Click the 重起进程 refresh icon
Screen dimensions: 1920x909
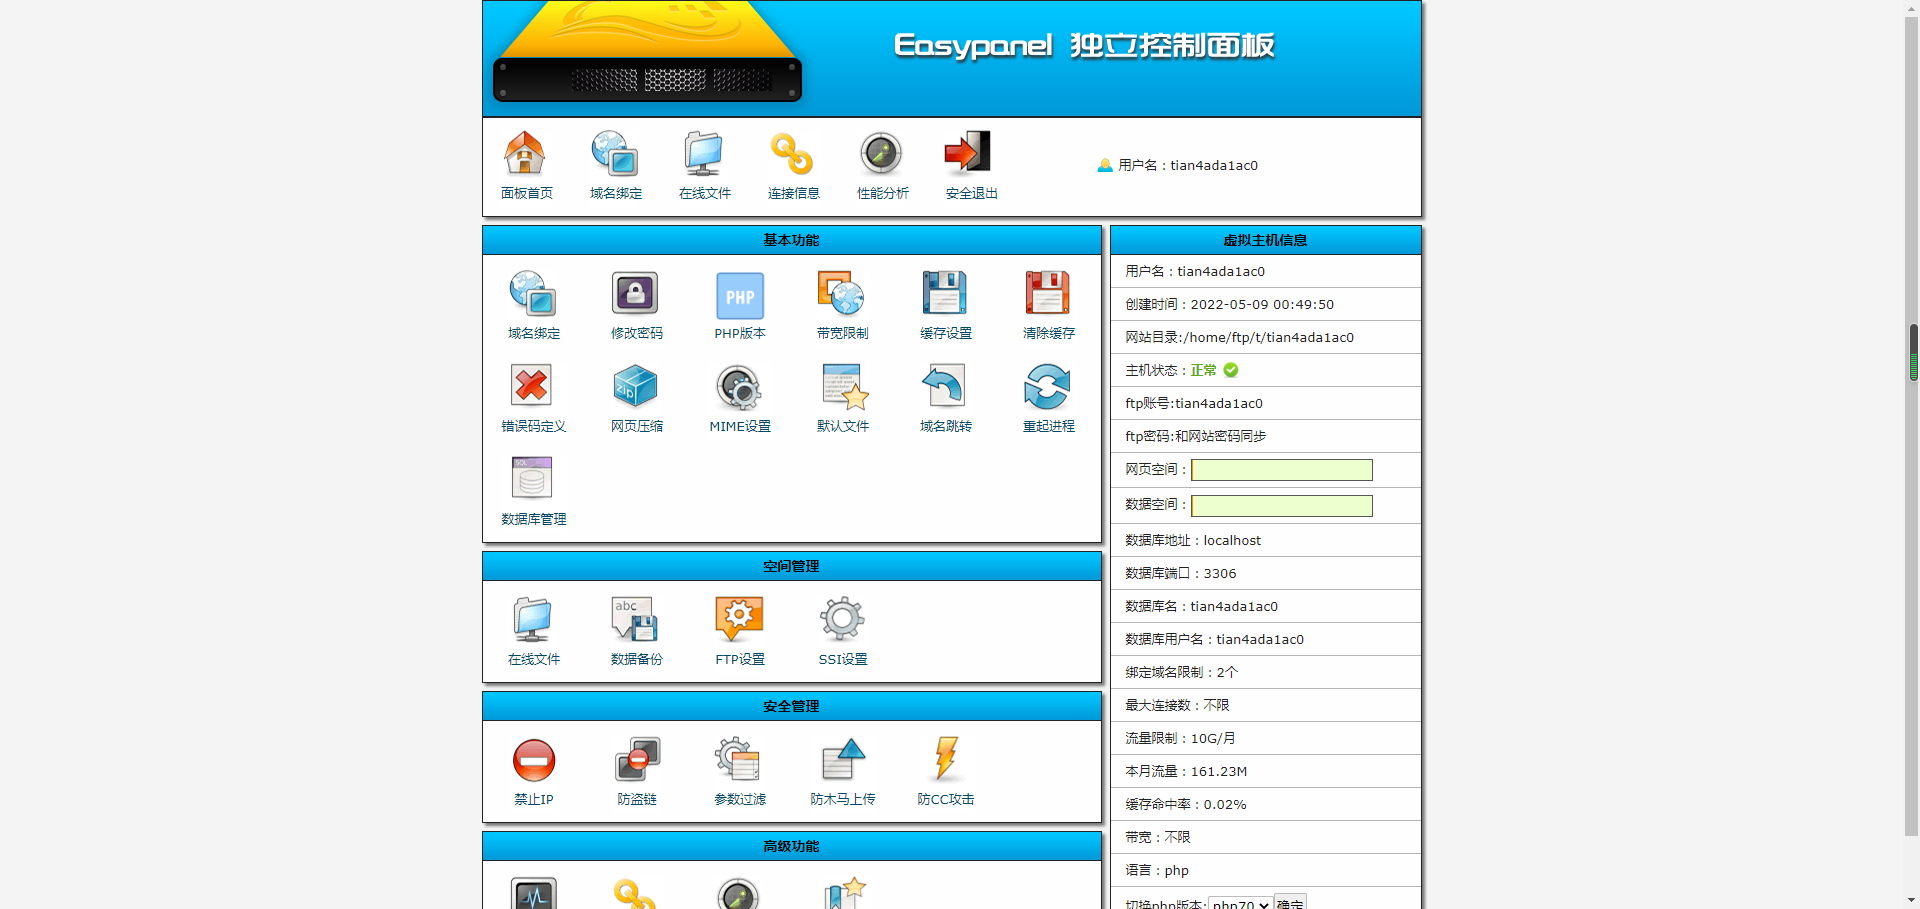pos(1048,387)
